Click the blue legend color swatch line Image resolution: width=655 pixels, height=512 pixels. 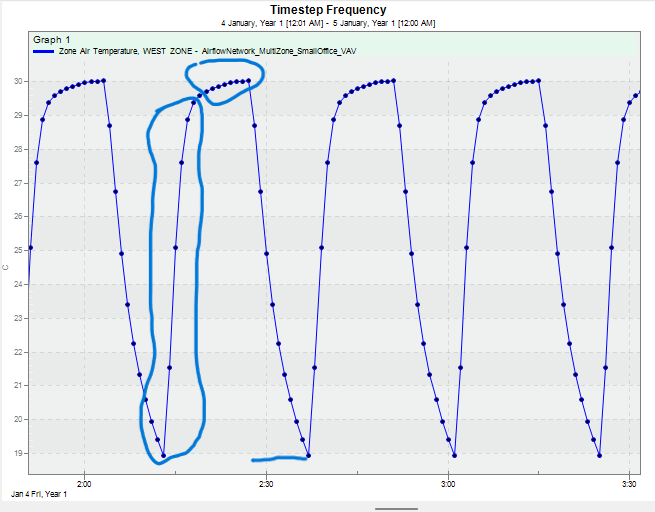pos(43,51)
